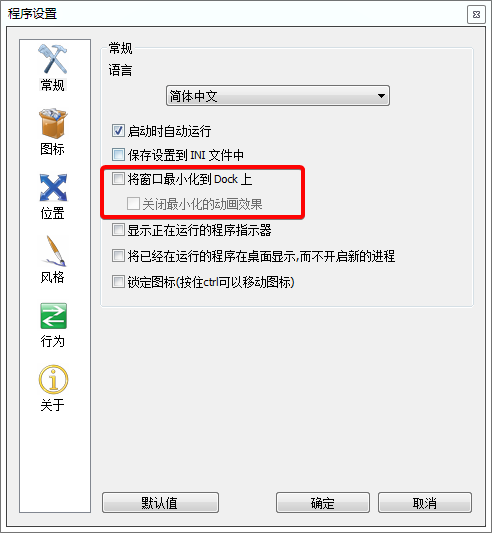The width and height of the screenshot is (492, 533).
Task: Tick 将已经在运行的程序在桌面显示 checkbox
Action: point(118,256)
